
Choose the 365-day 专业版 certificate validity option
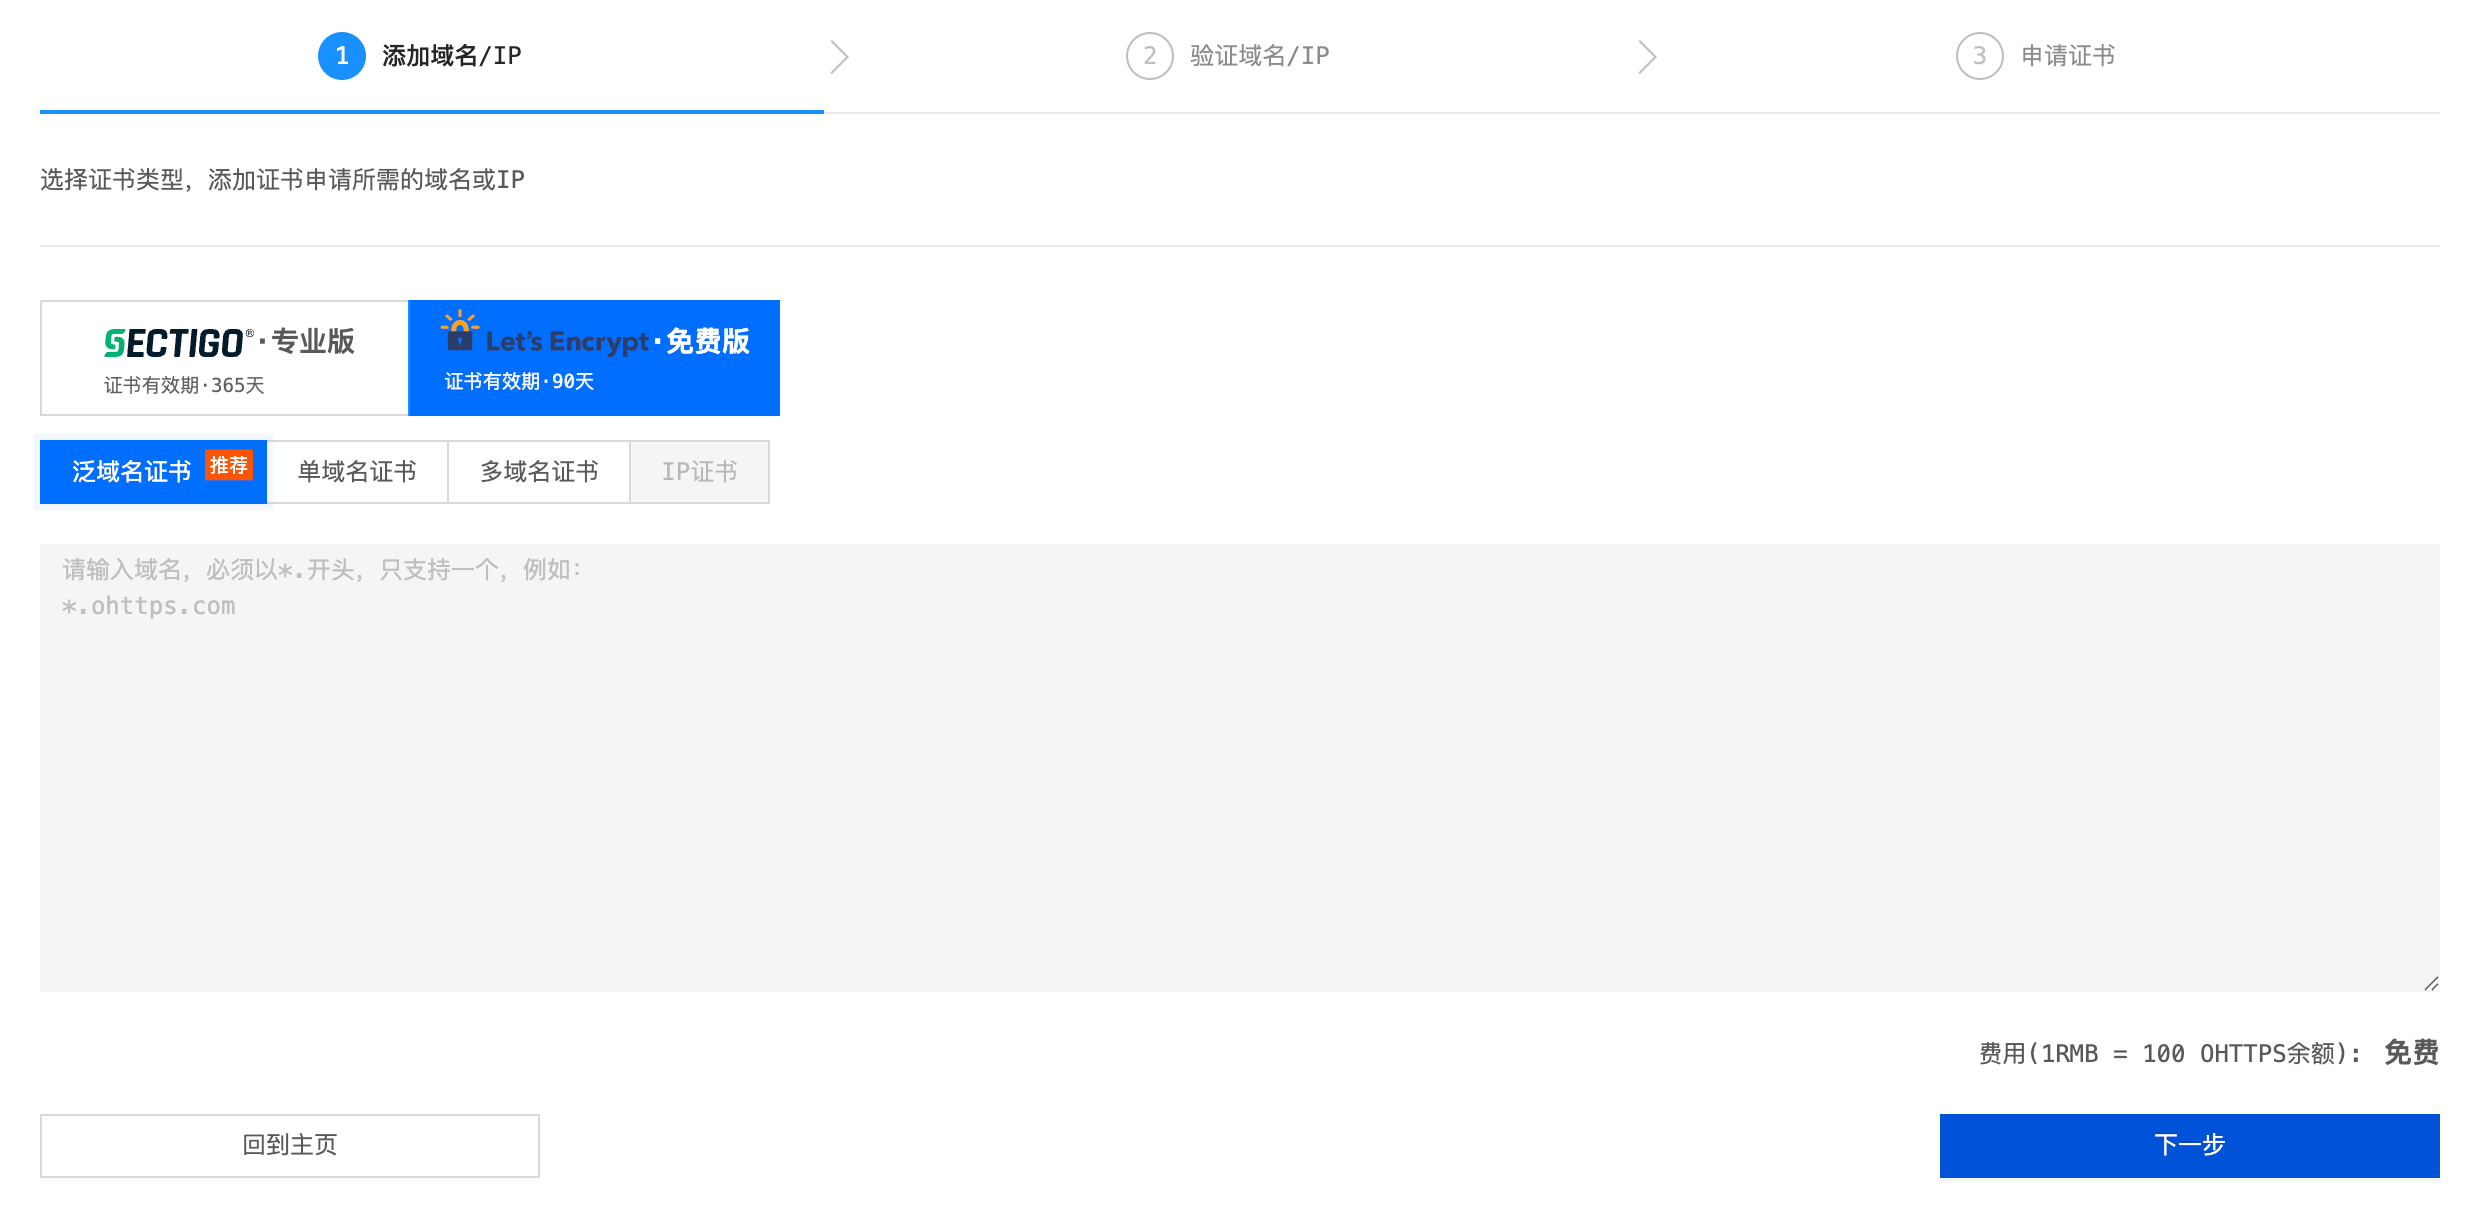point(225,358)
